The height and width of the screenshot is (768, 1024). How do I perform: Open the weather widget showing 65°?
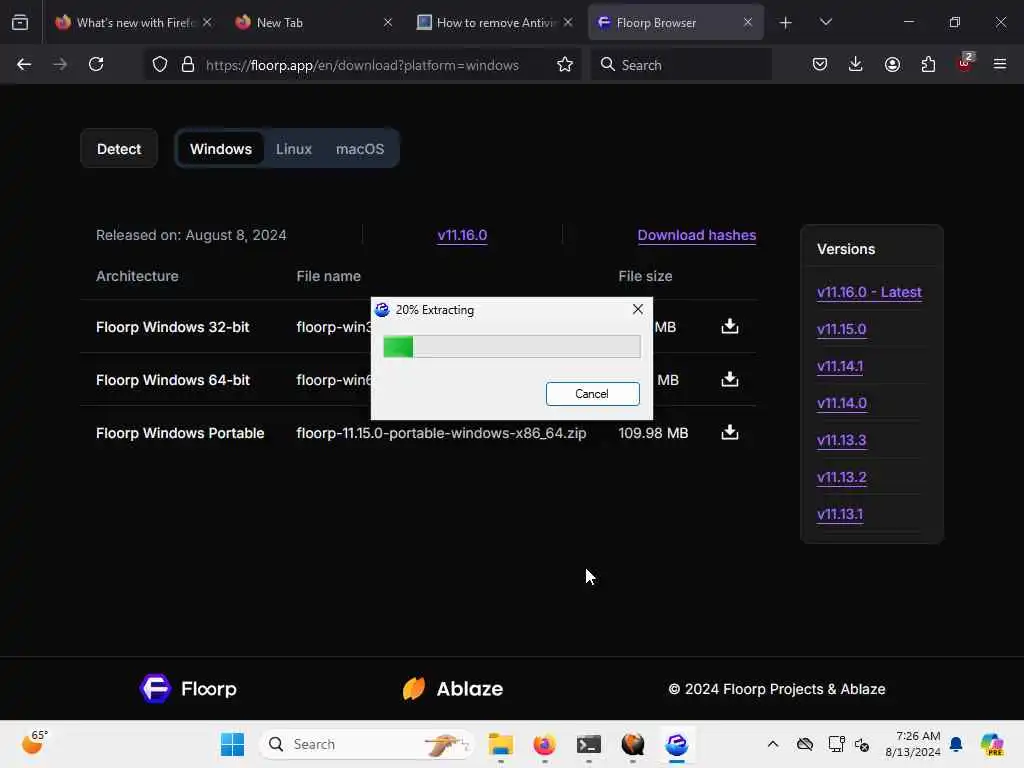(35, 743)
